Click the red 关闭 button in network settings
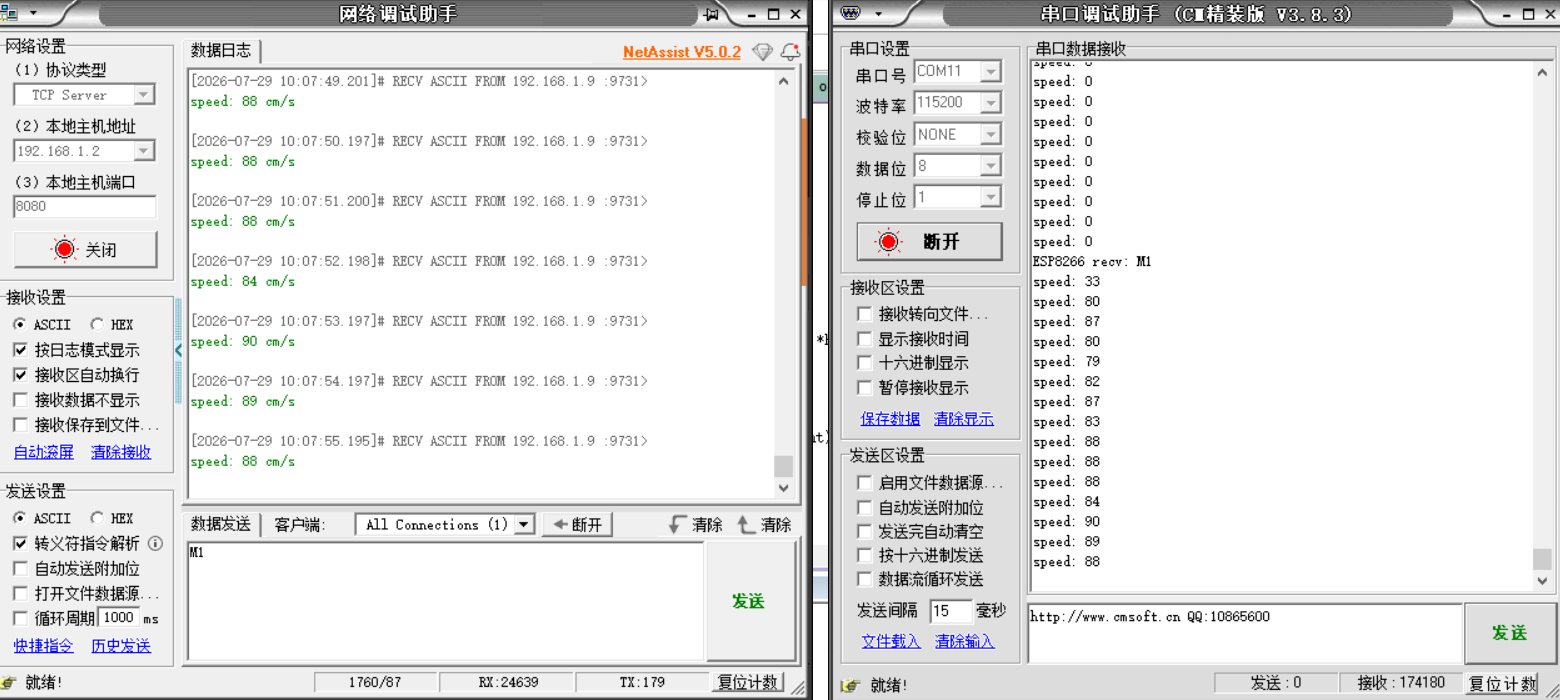 point(85,250)
